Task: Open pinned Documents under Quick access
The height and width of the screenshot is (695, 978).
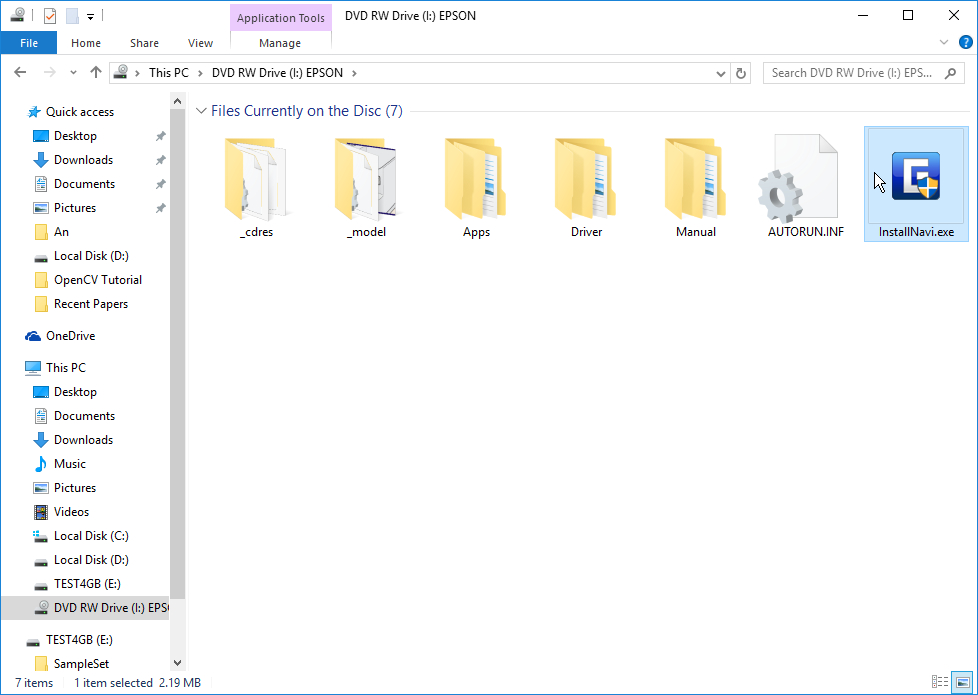Action: click(84, 183)
